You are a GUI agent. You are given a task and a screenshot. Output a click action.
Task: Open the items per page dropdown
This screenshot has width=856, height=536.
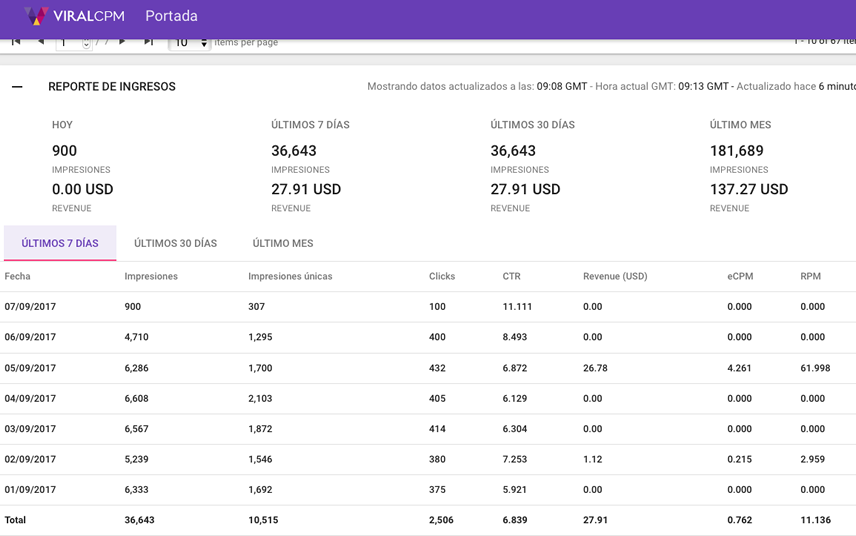coord(189,43)
